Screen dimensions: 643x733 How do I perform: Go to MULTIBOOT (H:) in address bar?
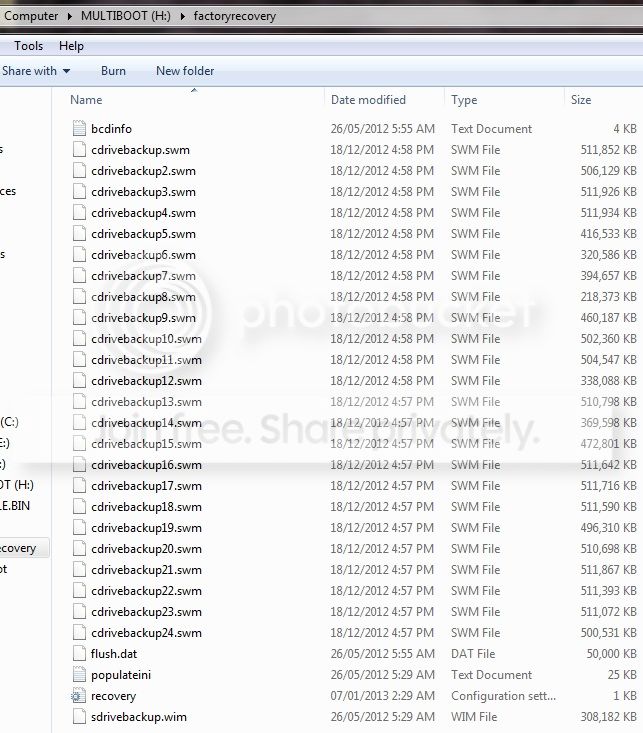pyautogui.click(x=126, y=16)
